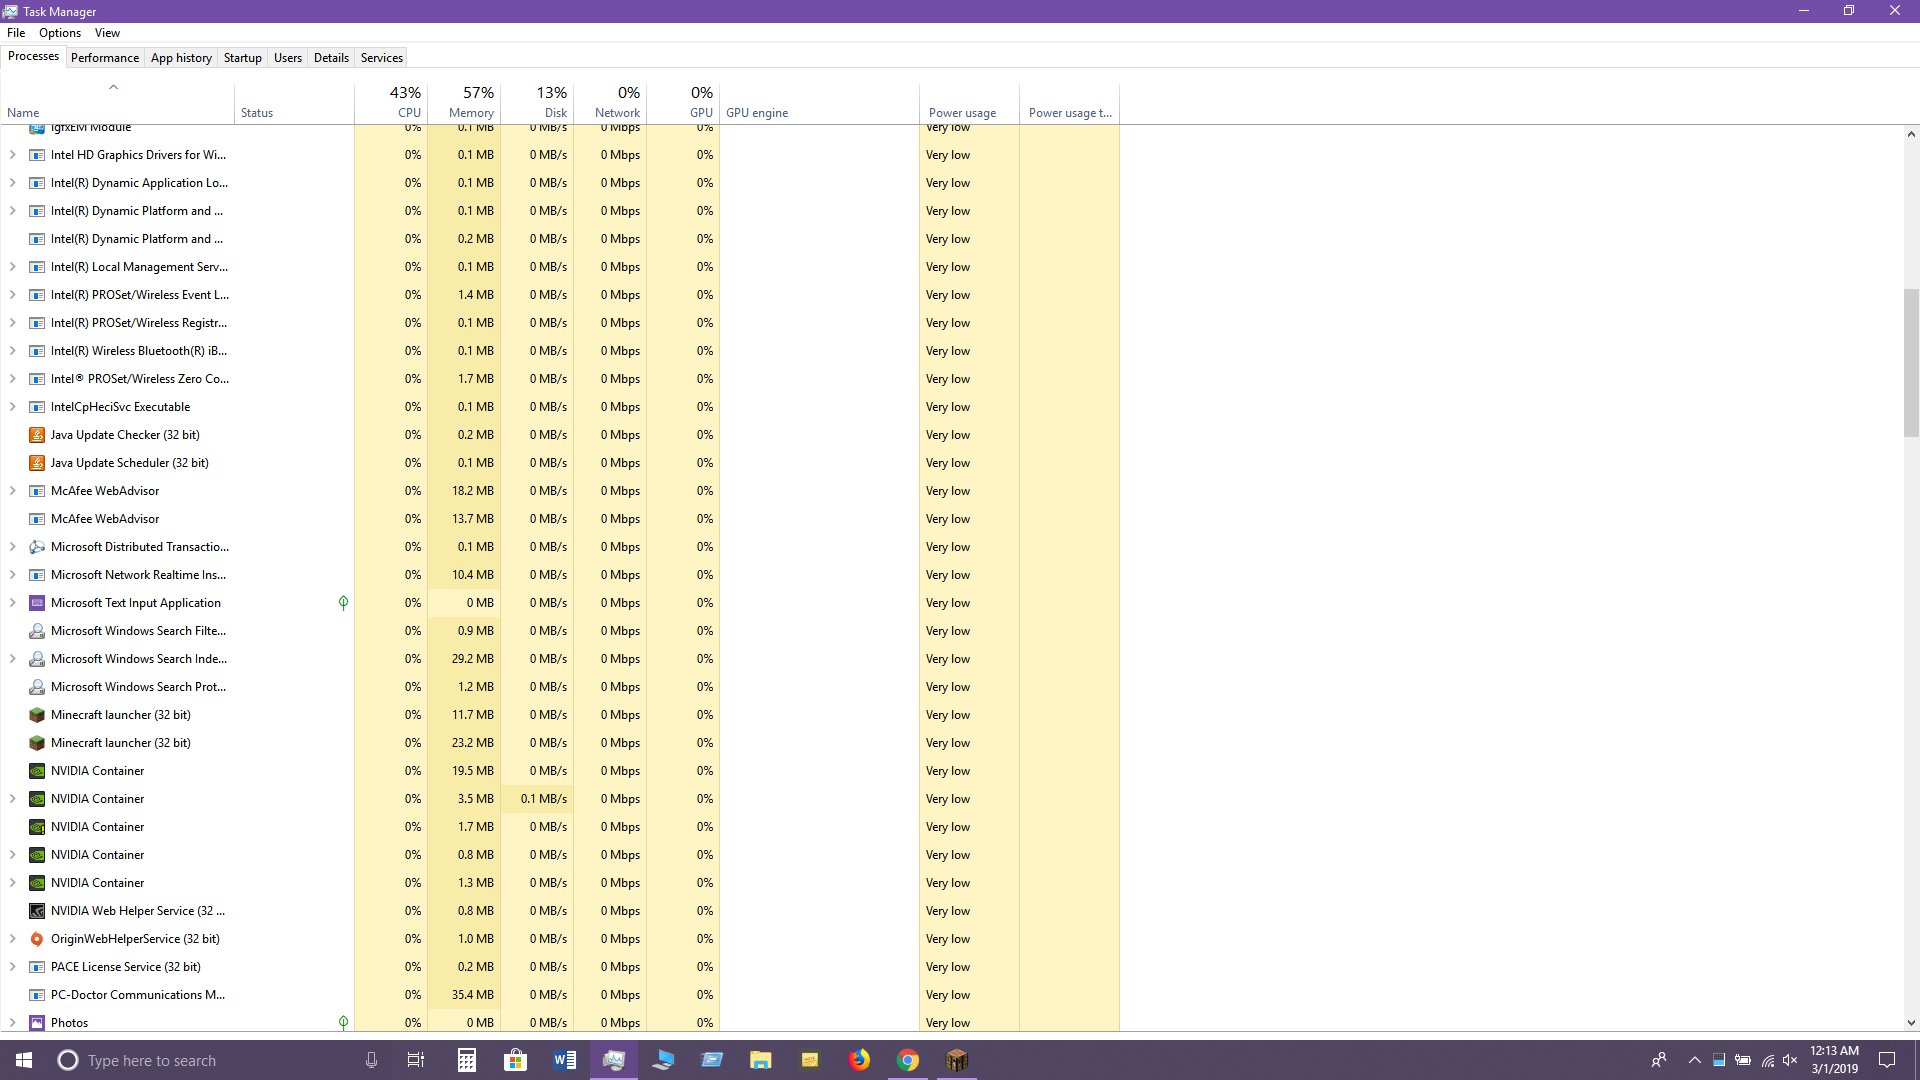The height and width of the screenshot is (1080, 1920).
Task: Click the OriginWebHelperService process icon
Action: (37, 939)
